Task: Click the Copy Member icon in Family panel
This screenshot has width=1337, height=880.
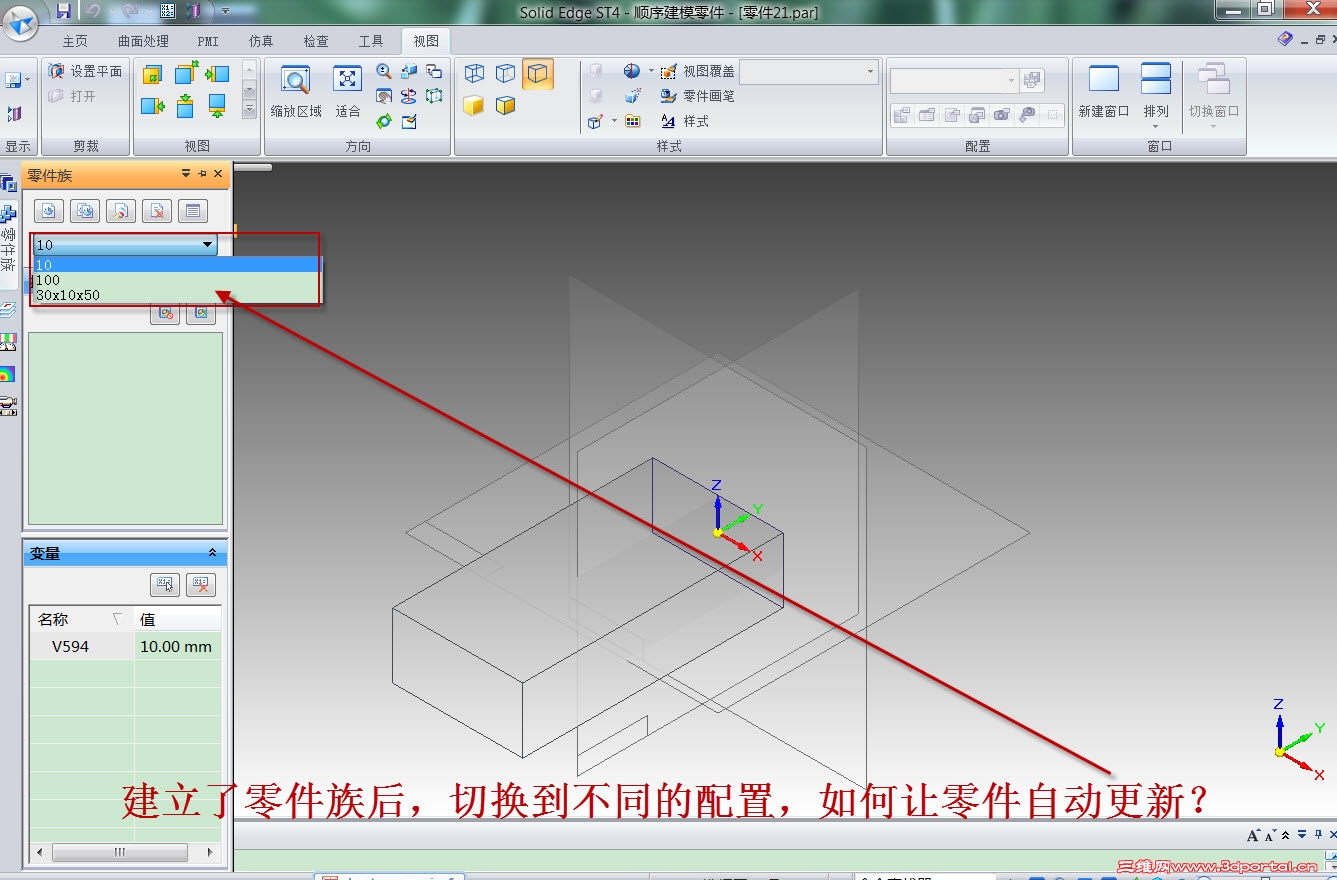Action: 85,211
